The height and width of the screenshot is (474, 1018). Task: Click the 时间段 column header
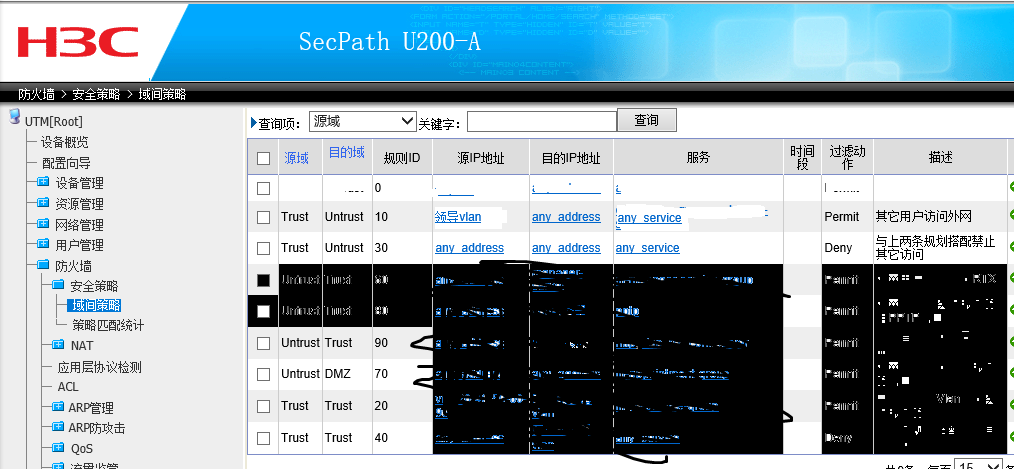point(802,158)
